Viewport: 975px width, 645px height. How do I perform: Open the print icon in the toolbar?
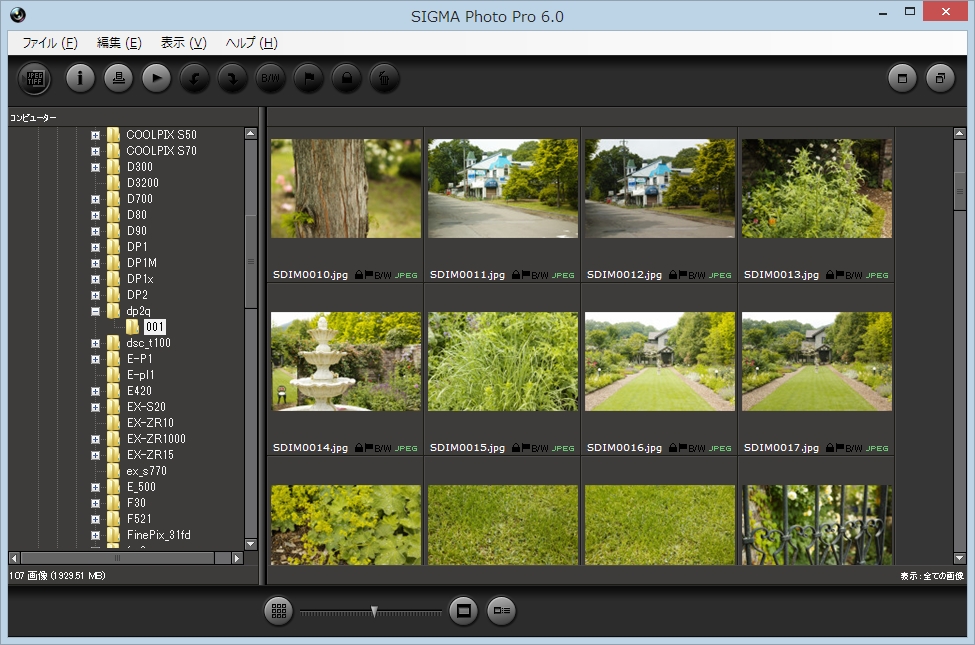[x=118, y=79]
